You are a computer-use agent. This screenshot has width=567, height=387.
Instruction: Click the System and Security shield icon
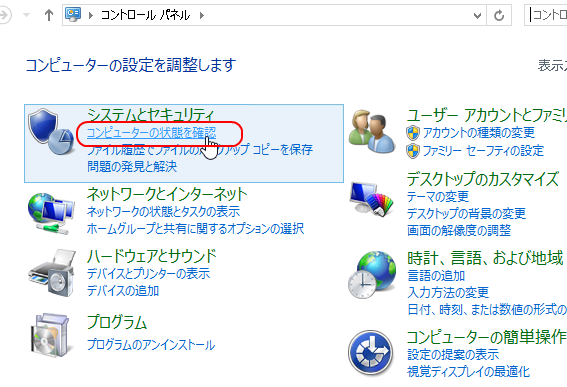click(51, 132)
